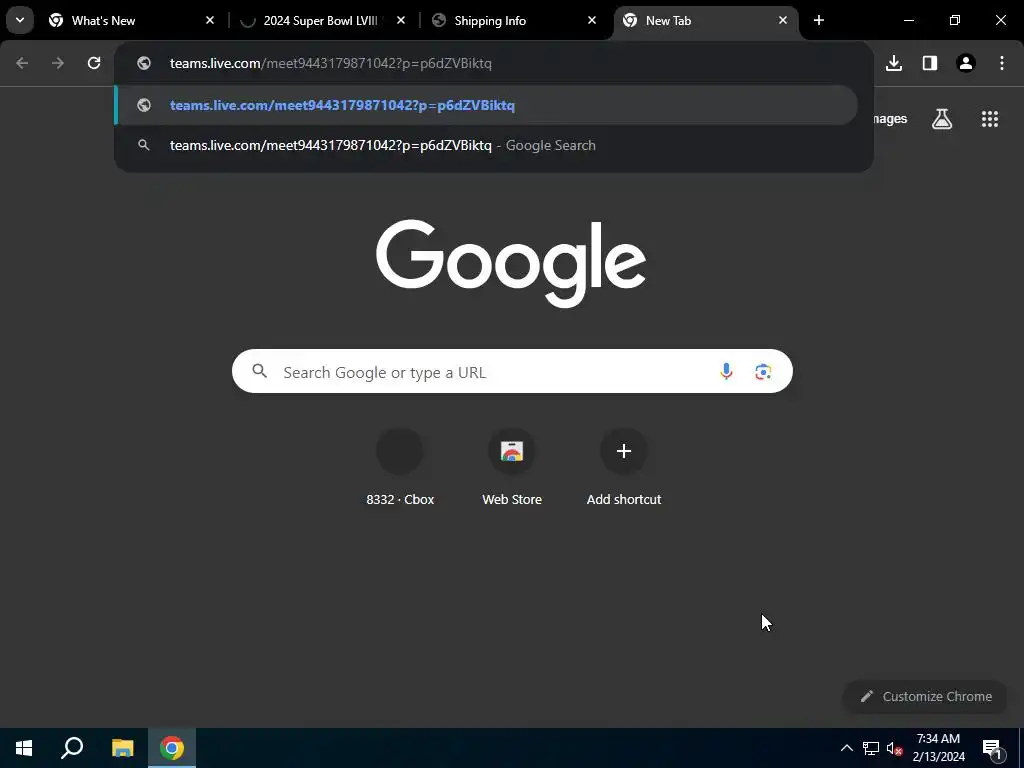Image resolution: width=1024 pixels, height=768 pixels.
Task: Open the Chrome three-dot menu
Action: [1001, 63]
